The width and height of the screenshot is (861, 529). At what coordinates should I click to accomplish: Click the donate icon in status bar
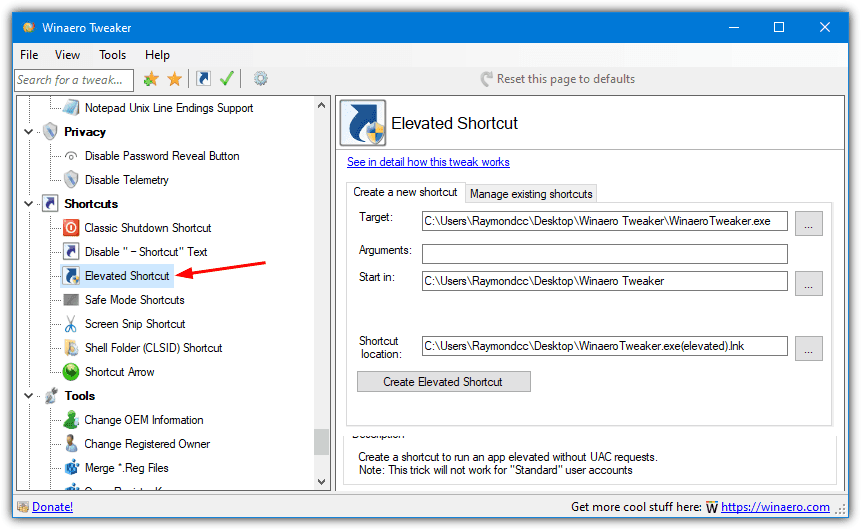[x=23, y=506]
